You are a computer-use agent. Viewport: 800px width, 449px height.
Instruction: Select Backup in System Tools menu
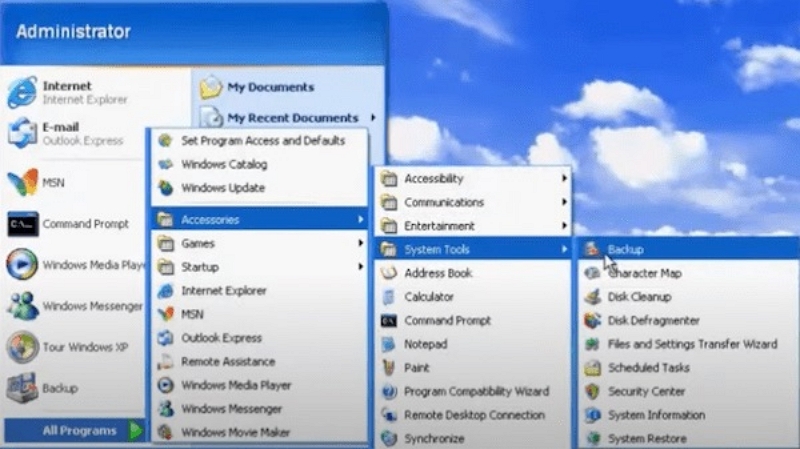coord(689,250)
